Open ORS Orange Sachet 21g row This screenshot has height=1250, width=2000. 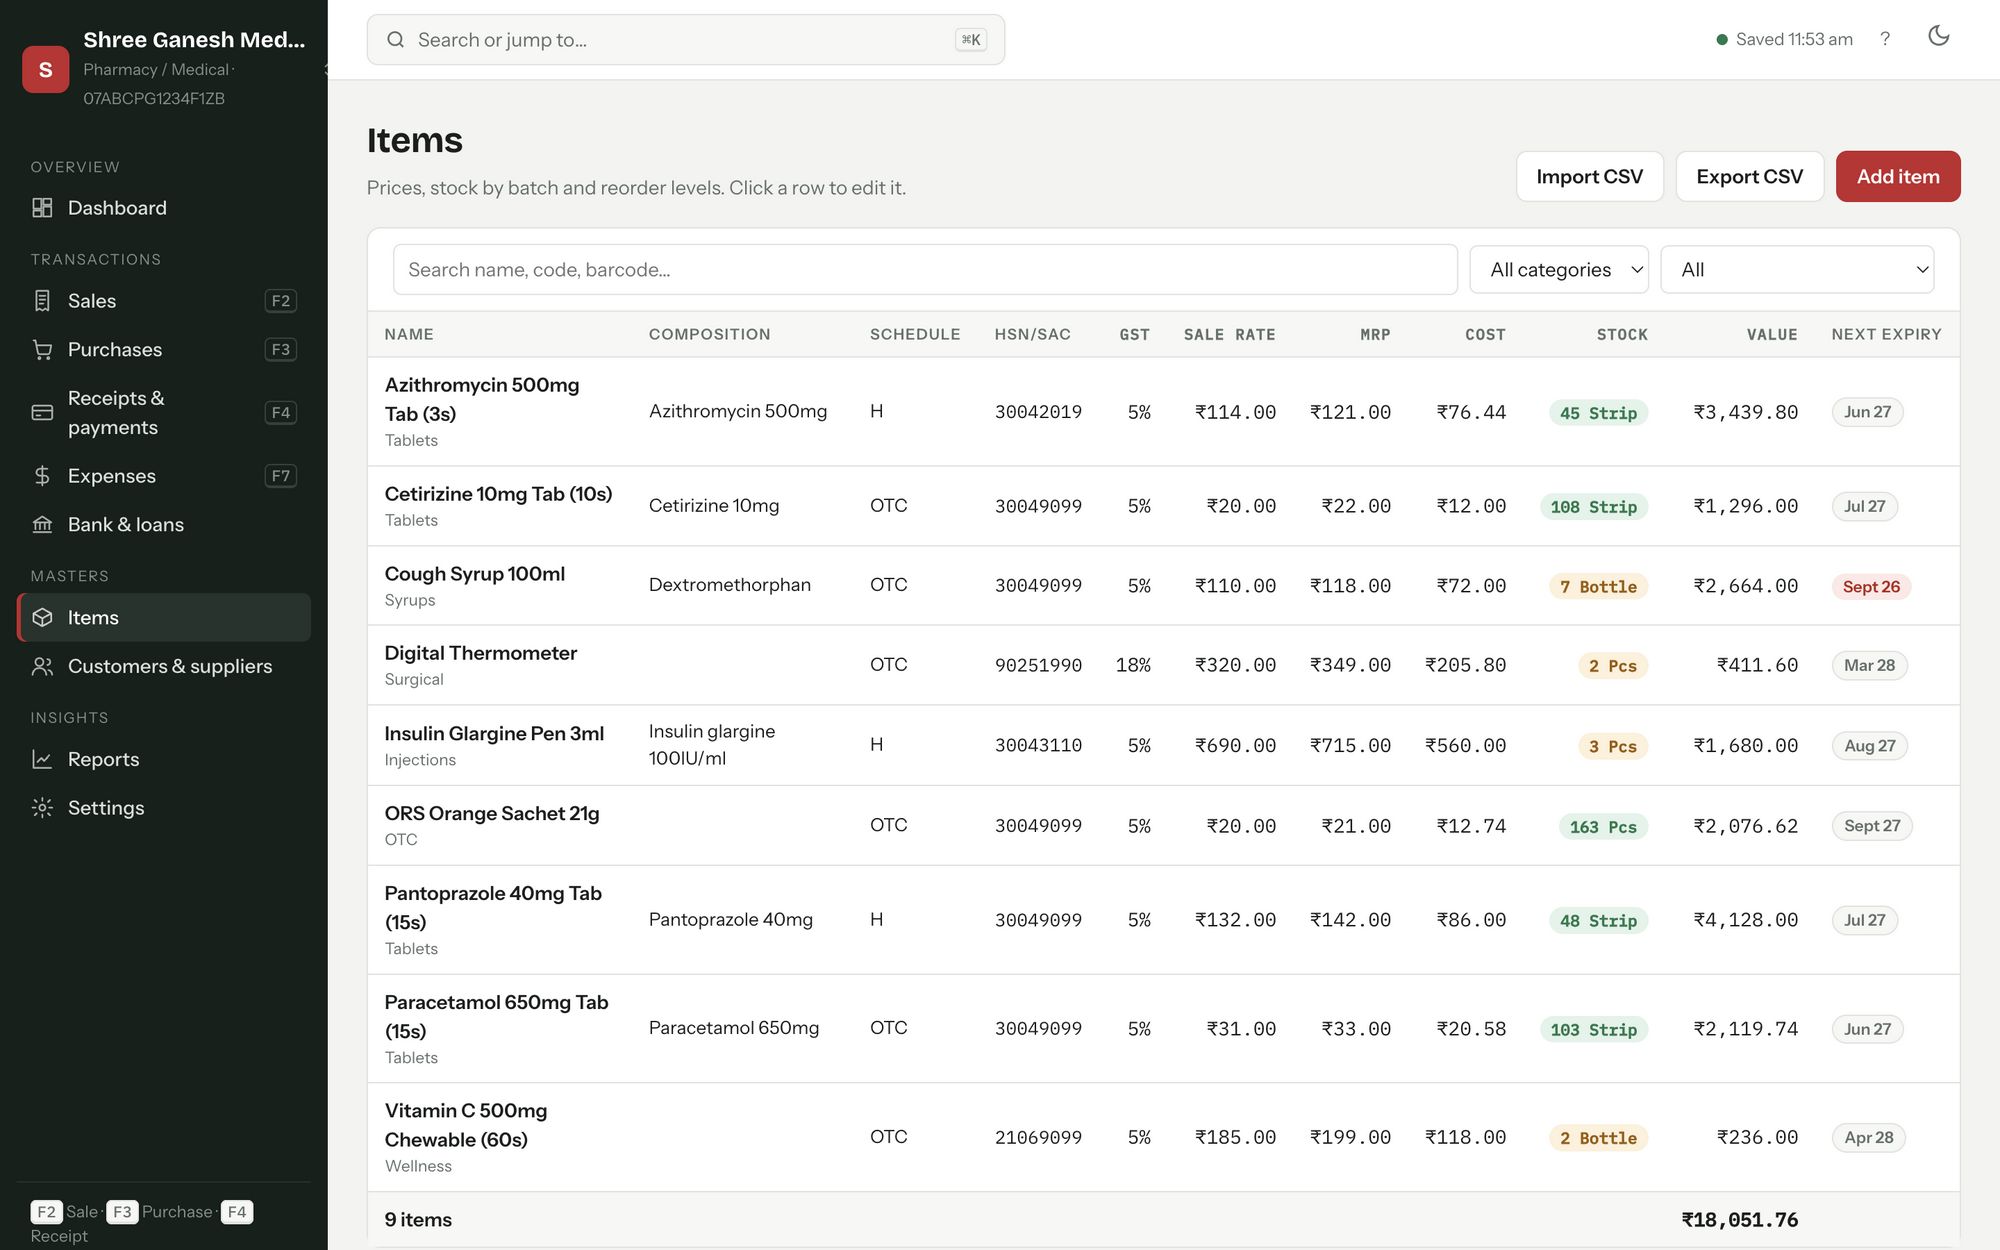[1163, 826]
